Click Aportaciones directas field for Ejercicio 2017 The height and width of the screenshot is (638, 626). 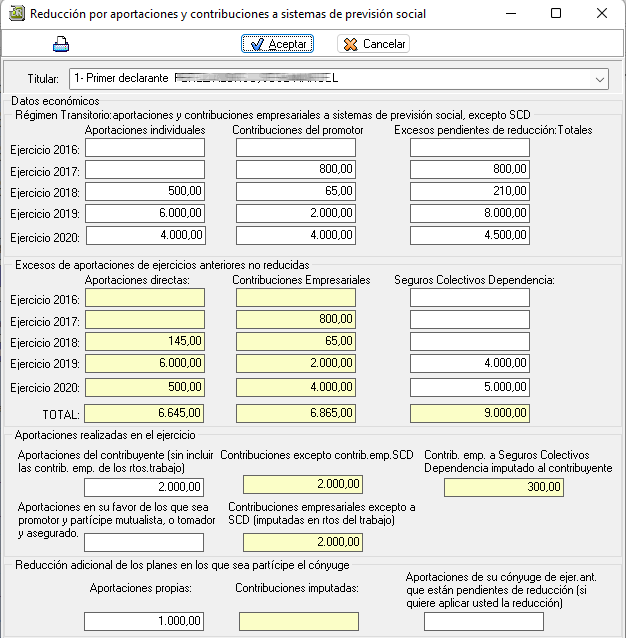pyautogui.click(x=145, y=320)
